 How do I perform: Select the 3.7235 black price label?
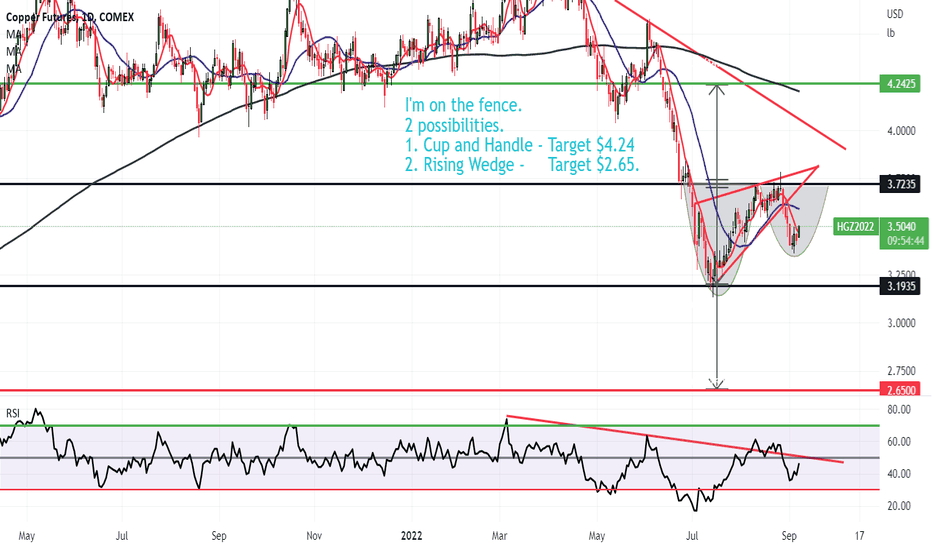click(x=900, y=184)
